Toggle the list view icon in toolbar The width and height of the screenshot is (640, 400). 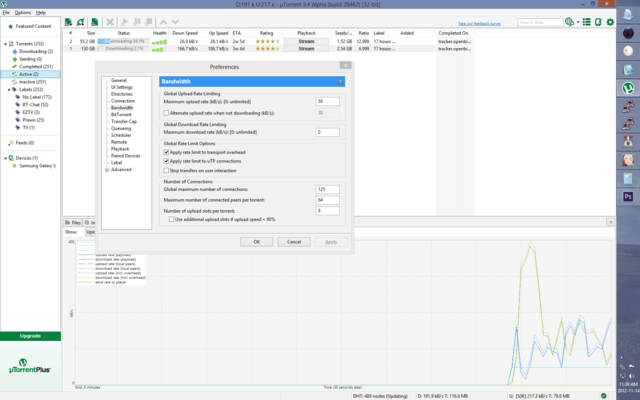[x=587, y=22]
